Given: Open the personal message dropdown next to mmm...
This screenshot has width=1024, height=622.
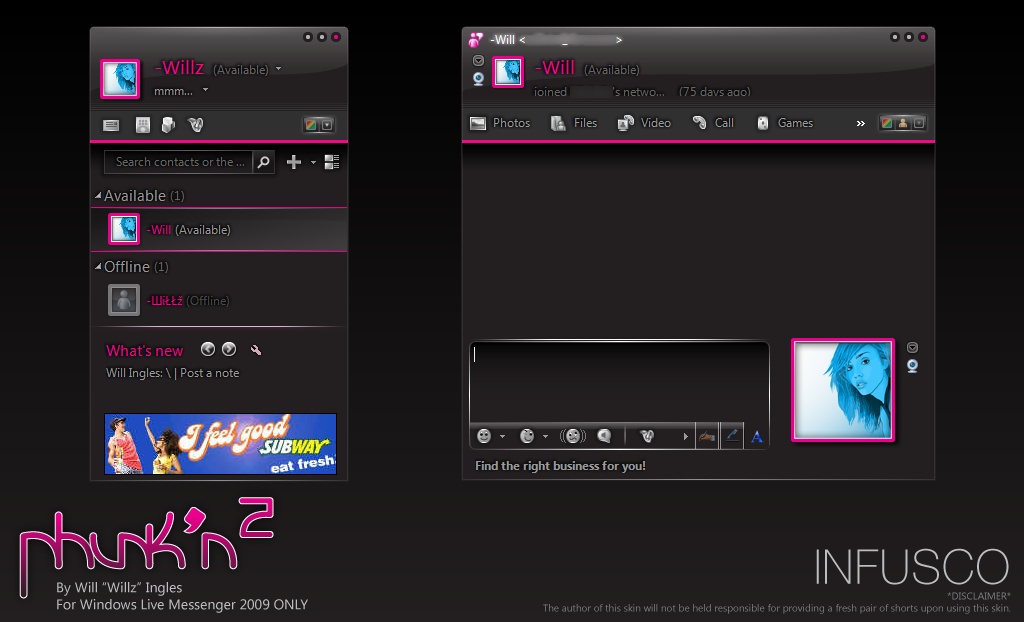Looking at the screenshot, I should (206, 90).
